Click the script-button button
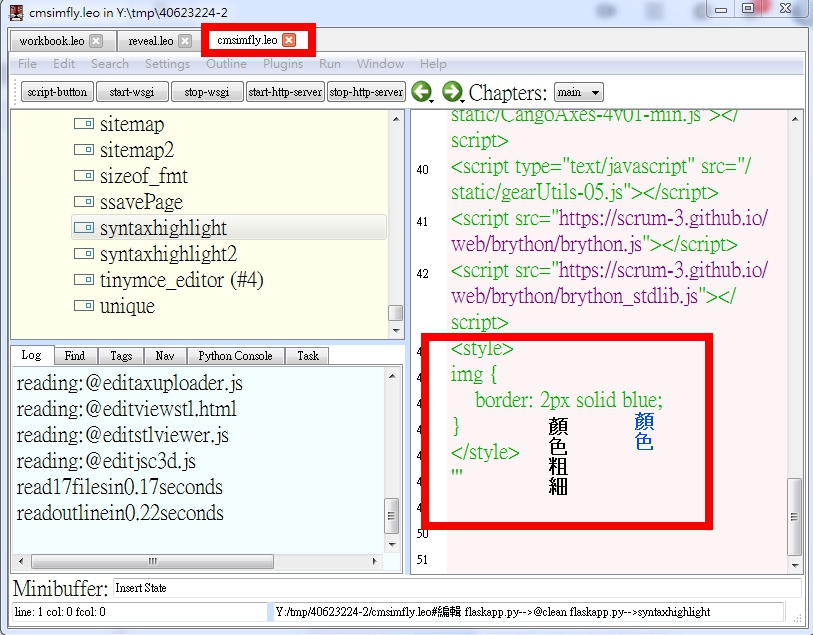Screen dimensions: 813x635 pyautogui.click(x=57, y=92)
